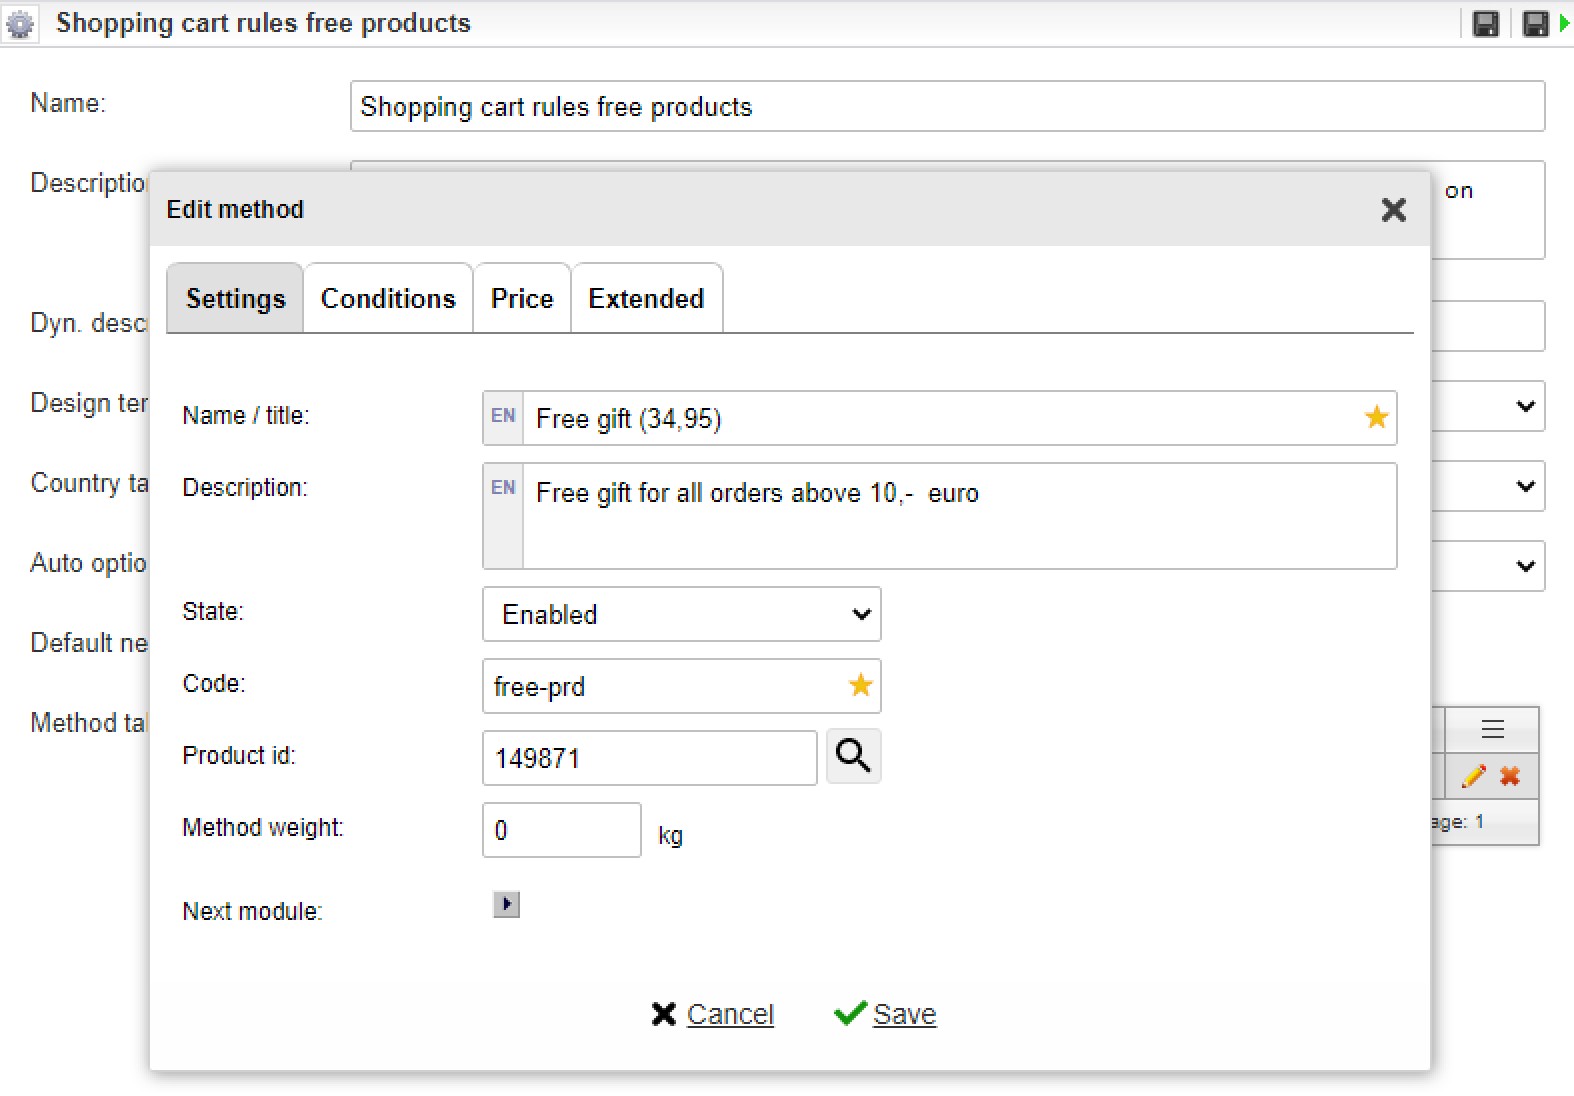Click the star icon in Code field
Viewport: 1574px width, 1096px height.
coord(860,685)
